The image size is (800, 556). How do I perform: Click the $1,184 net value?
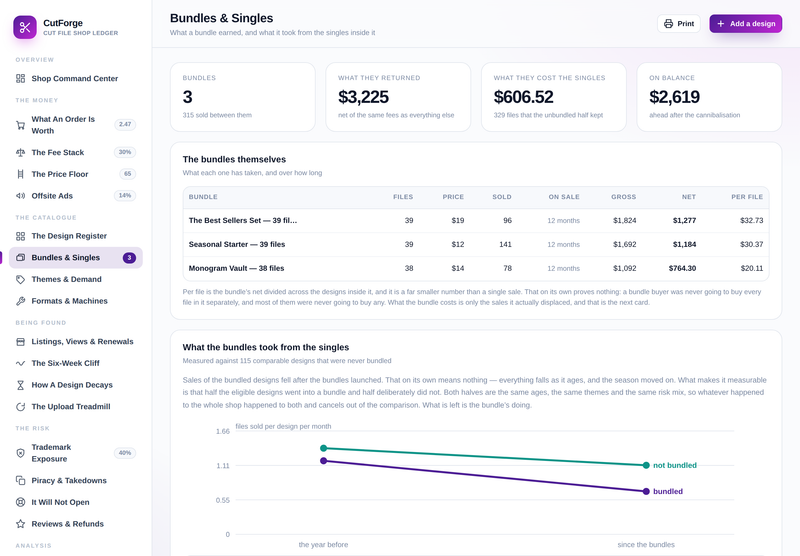pos(684,244)
